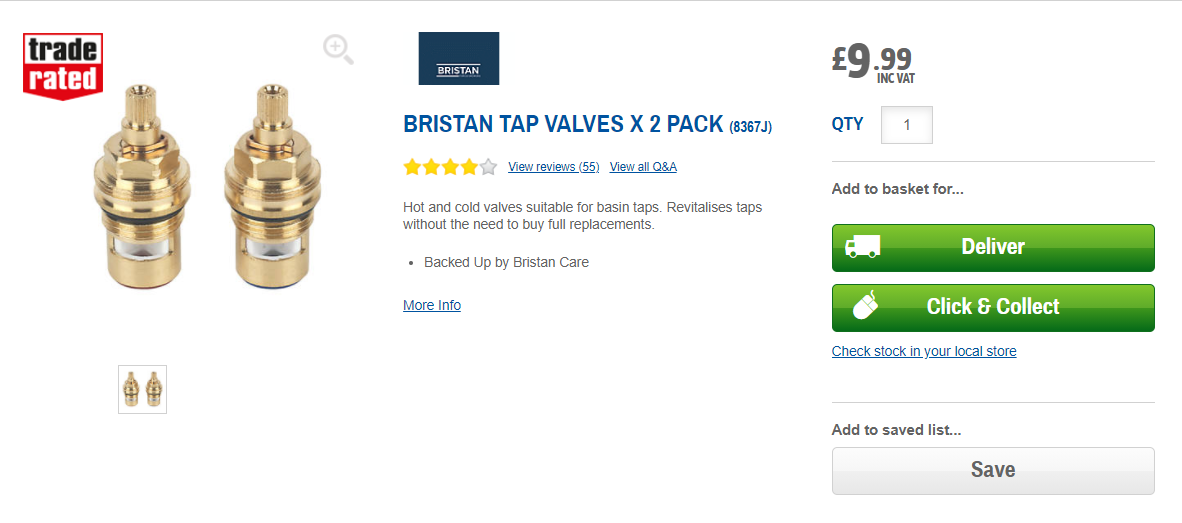Image resolution: width=1182 pixels, height=523 pixels.
Task: Click the magnifier zoom icon above product image
Action: pyautogui.click(x=338, y=49)
